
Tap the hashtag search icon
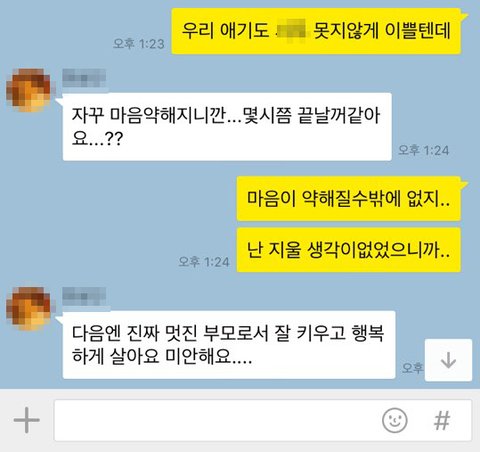coord(442,420)
